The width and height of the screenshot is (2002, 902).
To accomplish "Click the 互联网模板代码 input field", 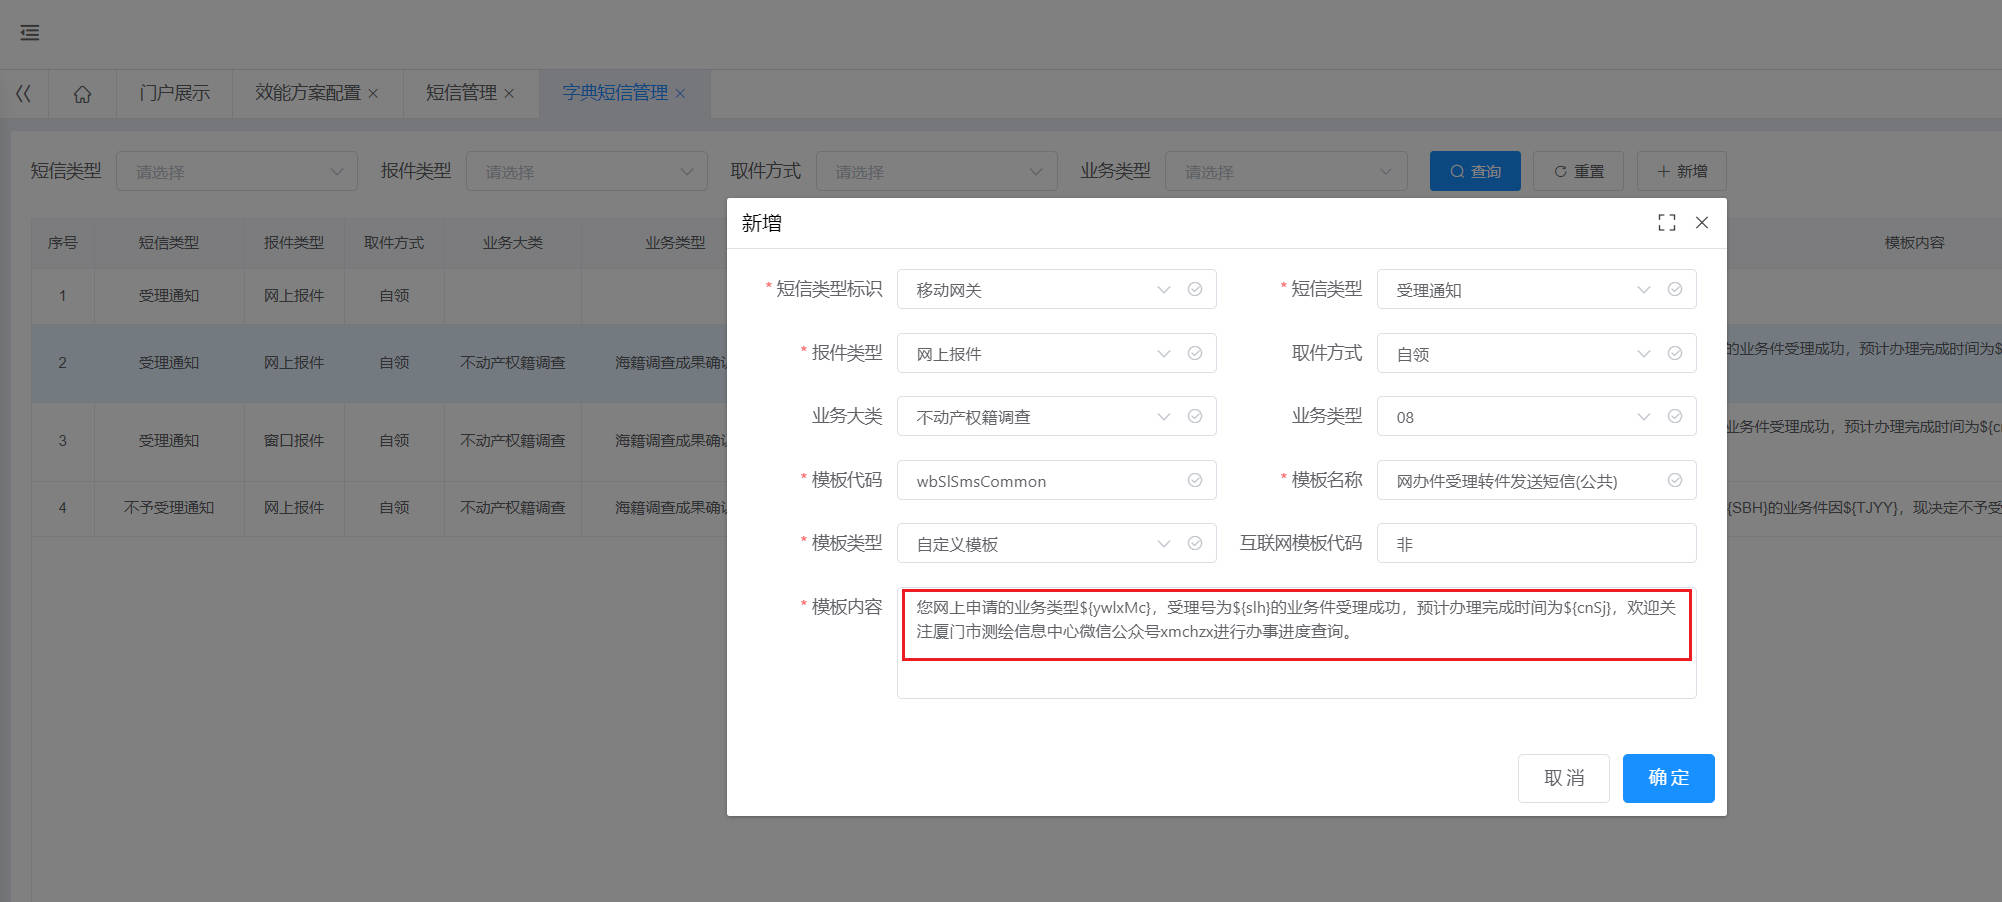I will (x=1536, y=543).
